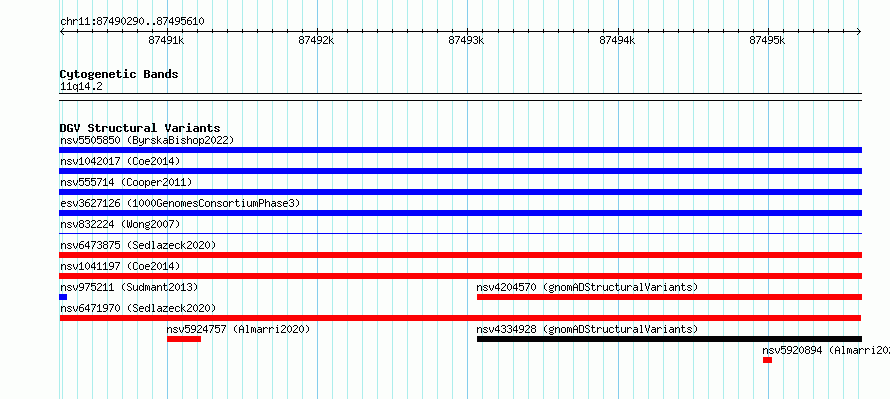Open the nsv6471970 (Sedlazeck2020) variant label

tap(138, 308)
